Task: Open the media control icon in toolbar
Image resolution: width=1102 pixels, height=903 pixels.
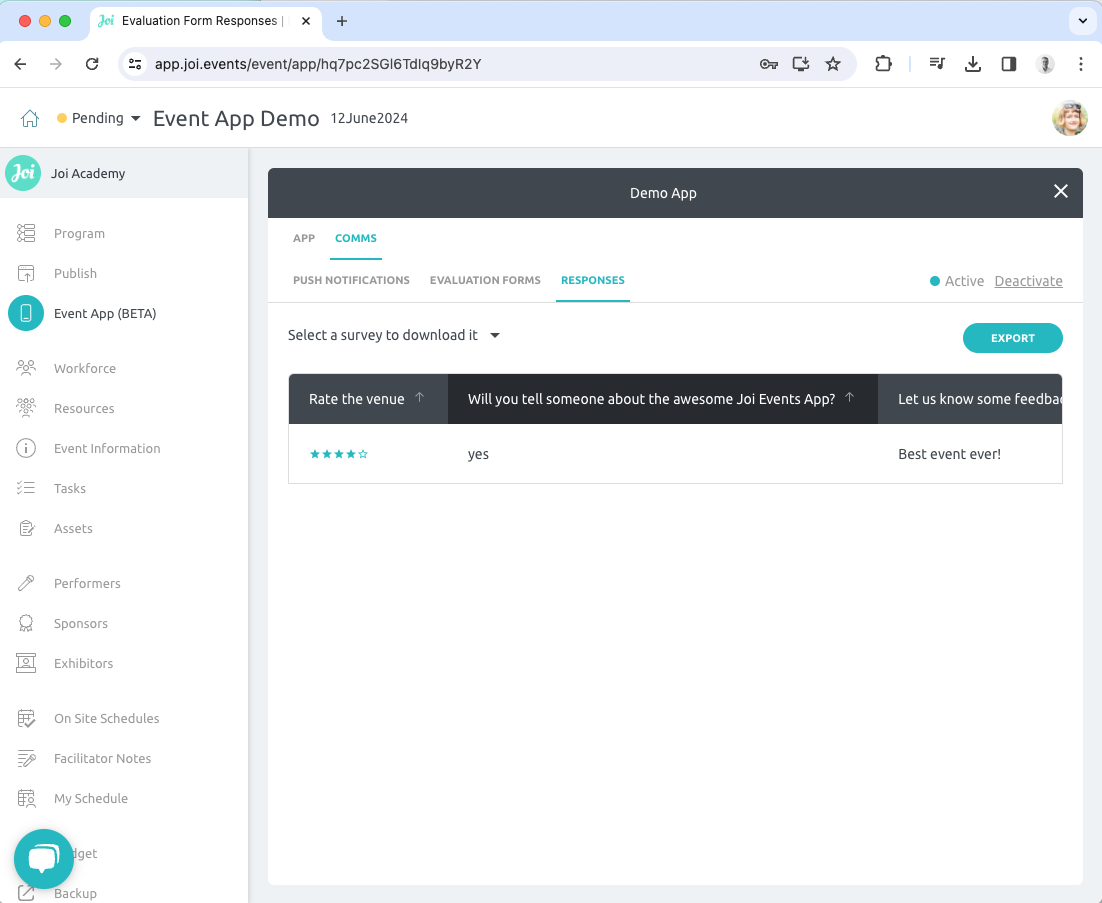Action: (x=937, y=64)
